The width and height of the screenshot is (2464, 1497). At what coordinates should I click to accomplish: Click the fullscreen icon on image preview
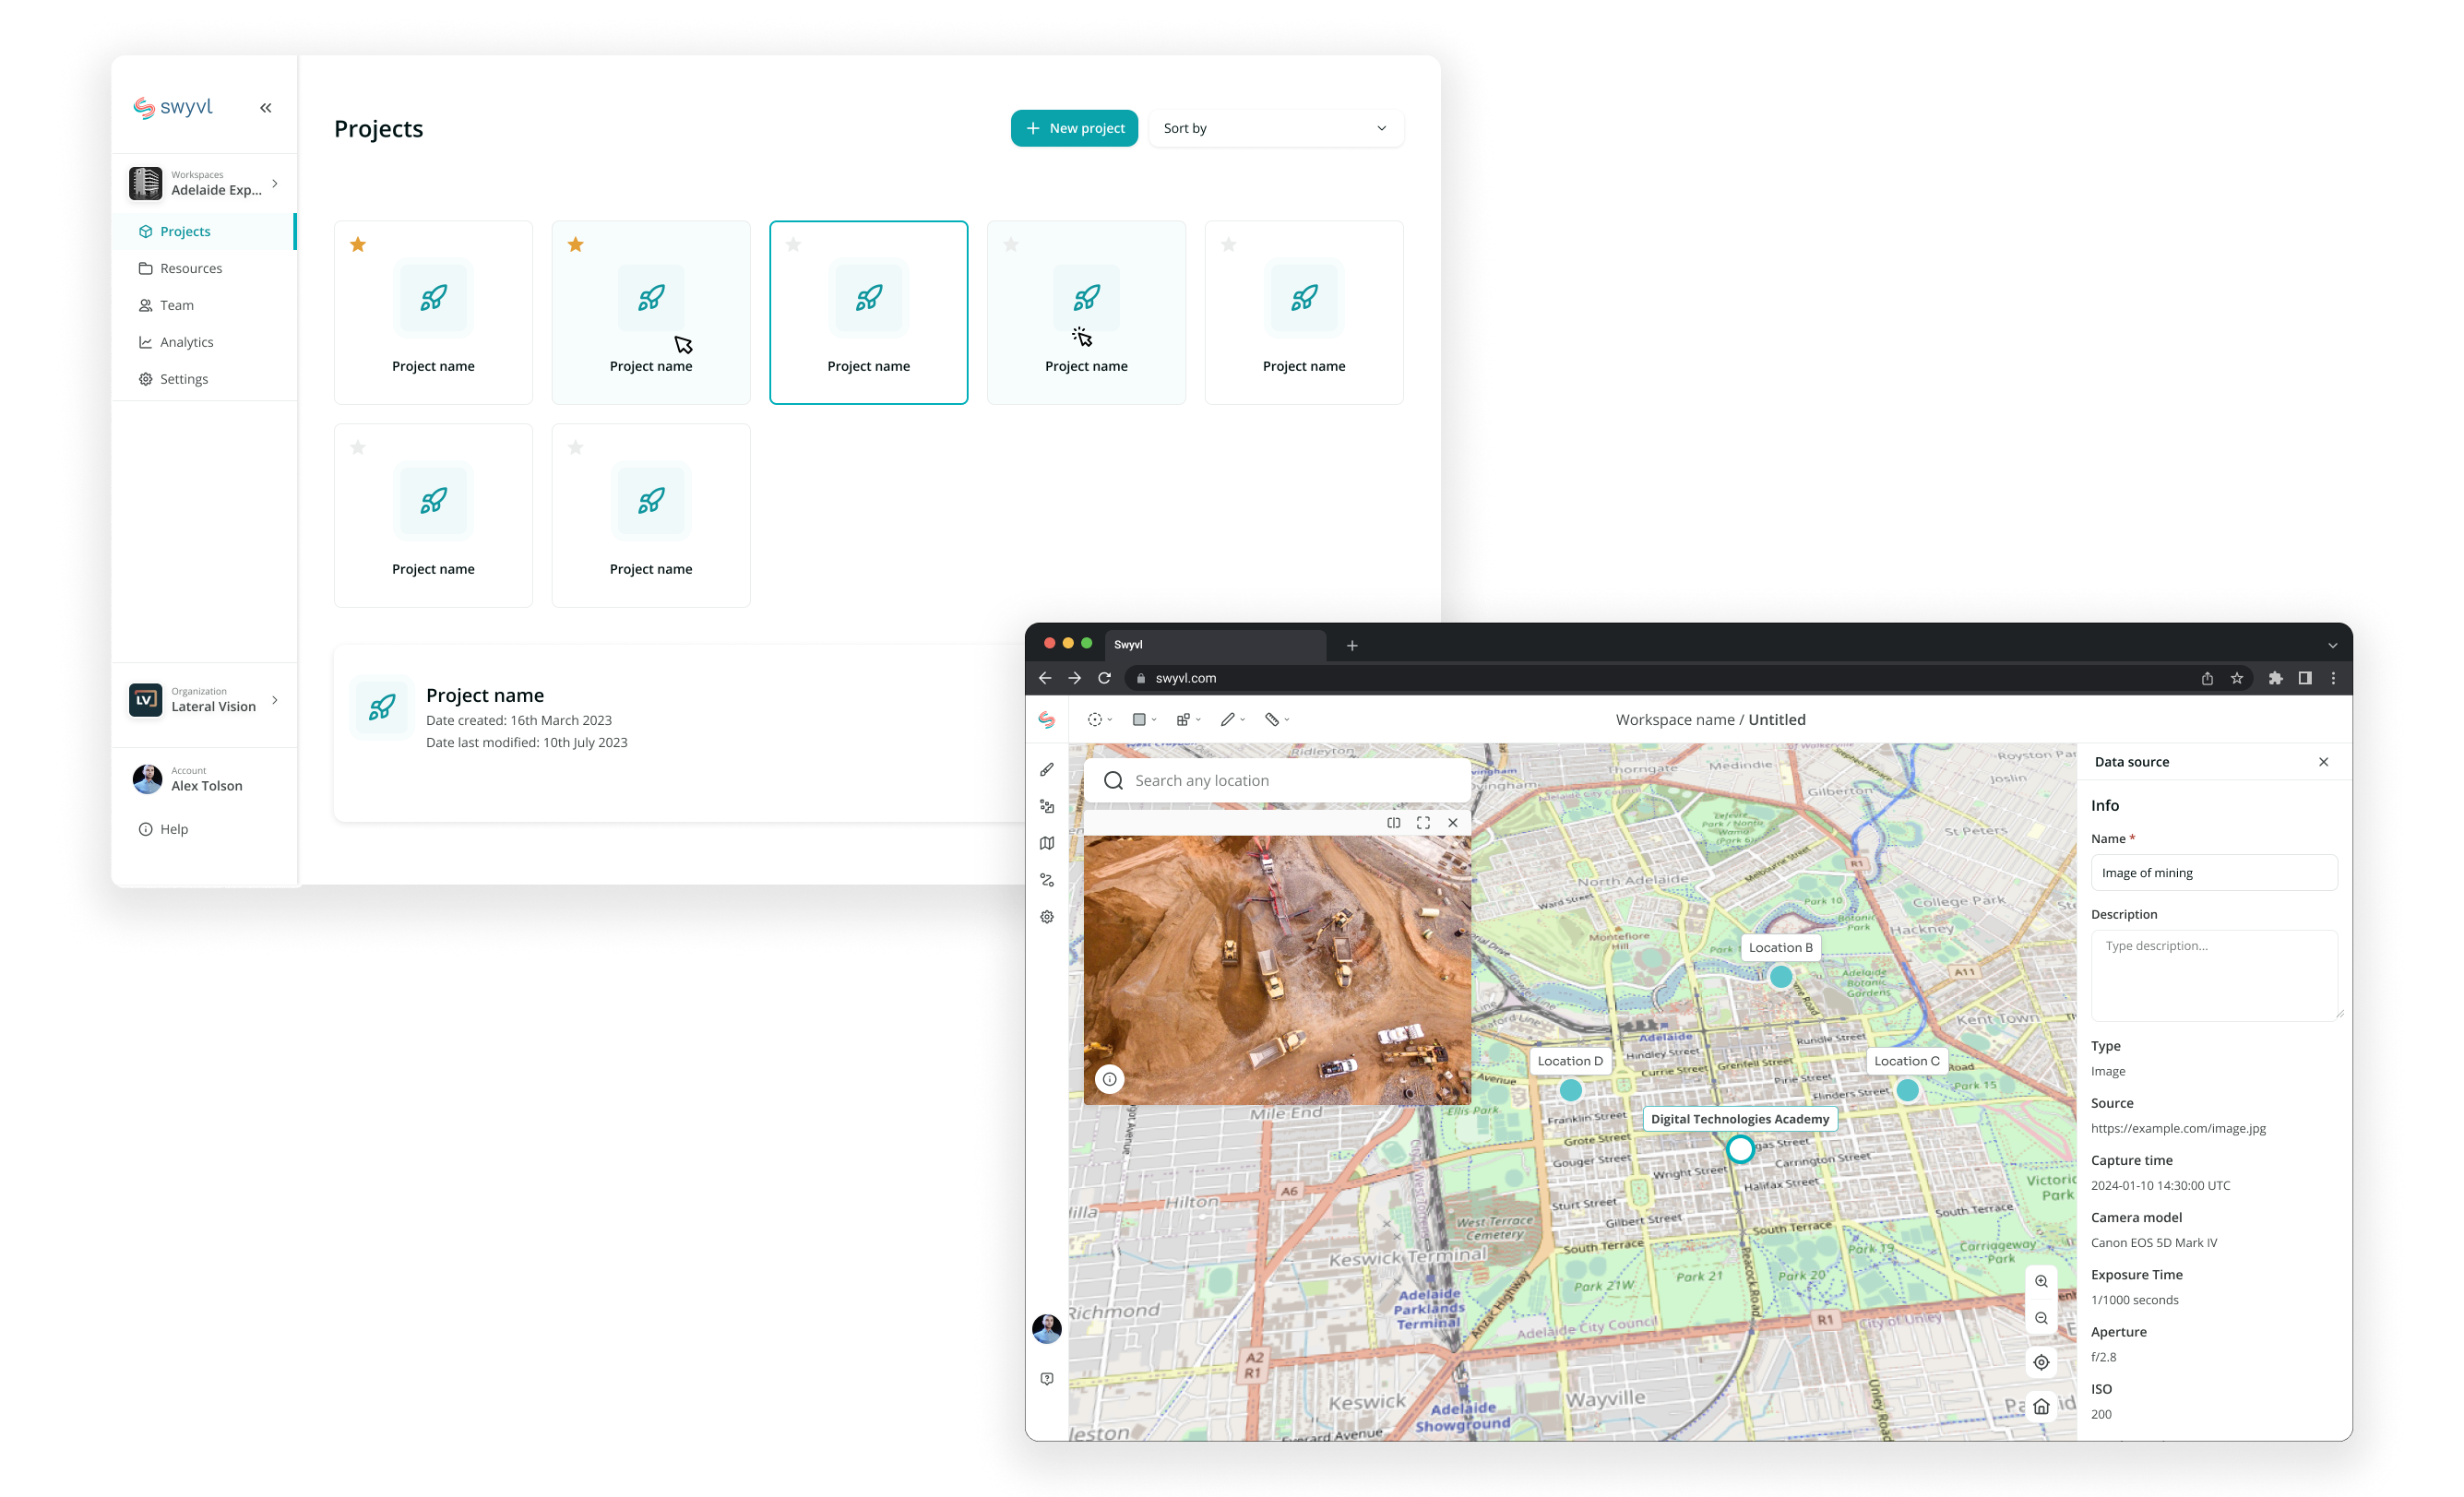pyautogui.click(x=1423, y=823)
